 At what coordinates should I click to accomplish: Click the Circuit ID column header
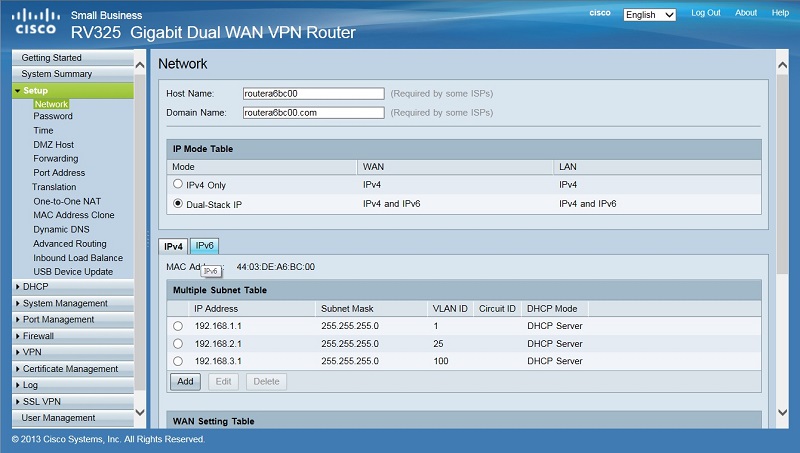click(x=497, y=309)
